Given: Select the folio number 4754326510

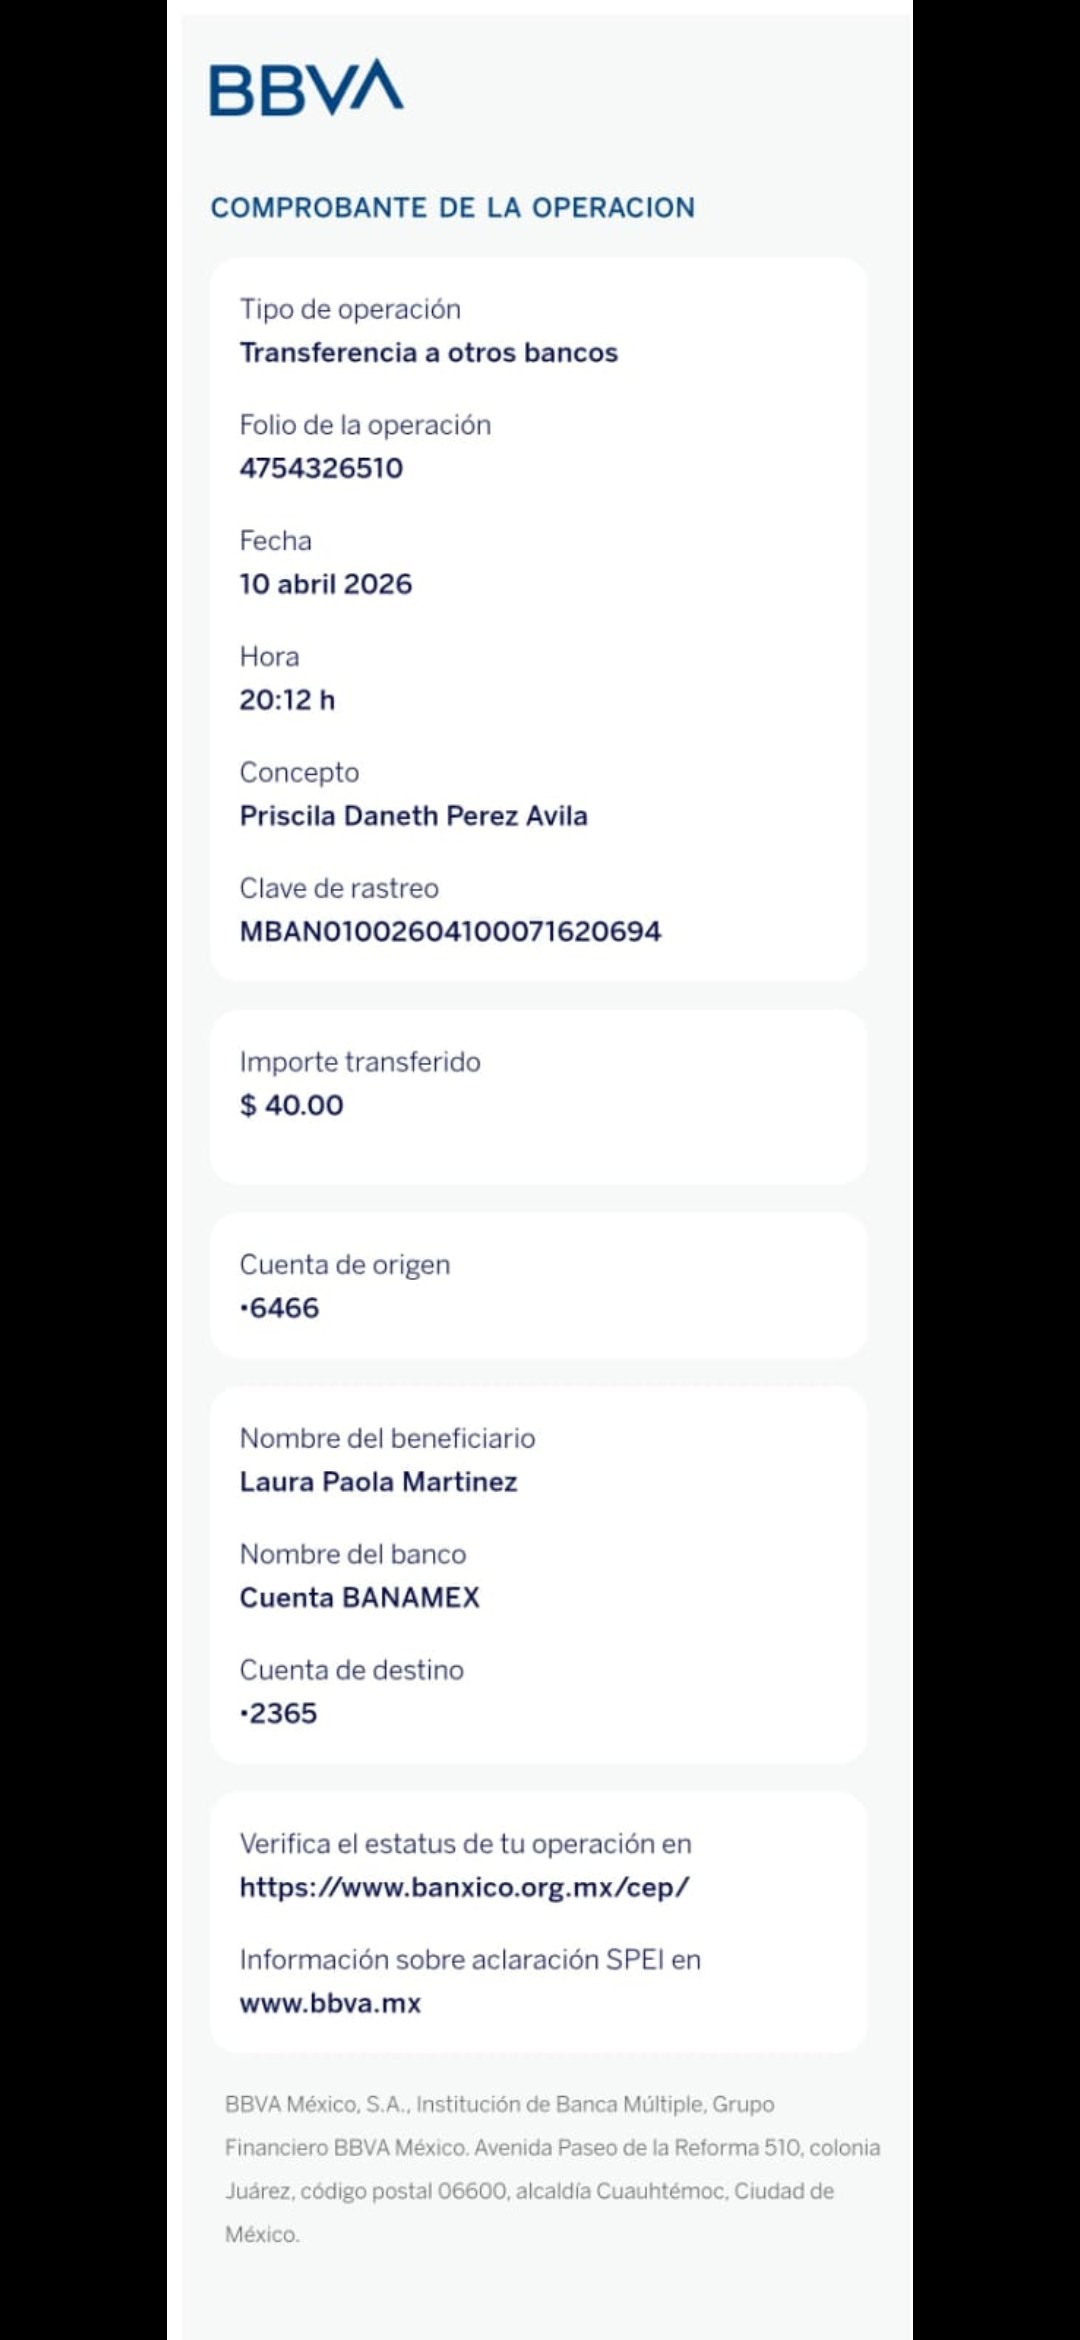Looking at the screenshot, I should [321, 468].
